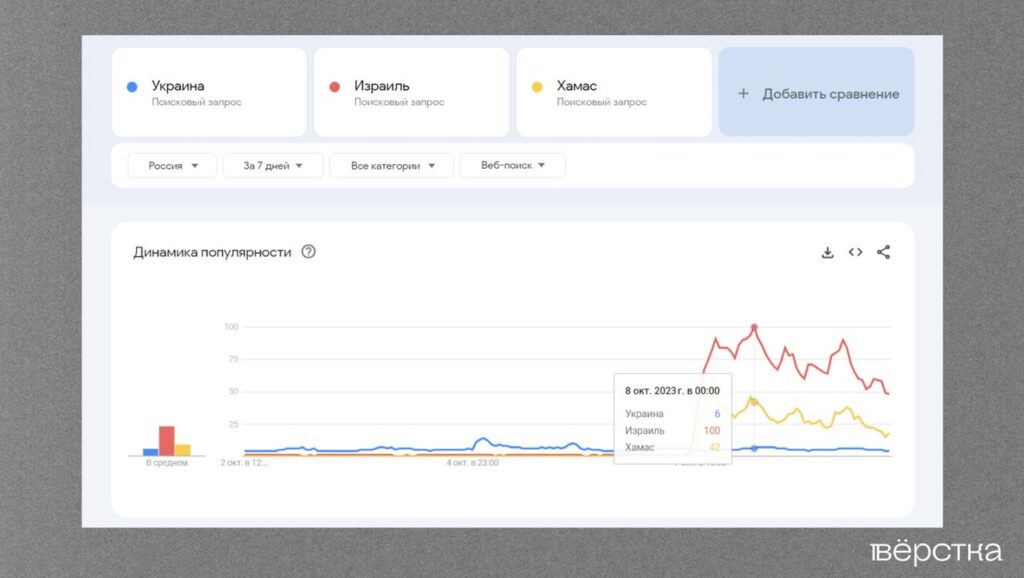
Task: Open help icon beside Динамика популярности
Action: tap(308, 252)
